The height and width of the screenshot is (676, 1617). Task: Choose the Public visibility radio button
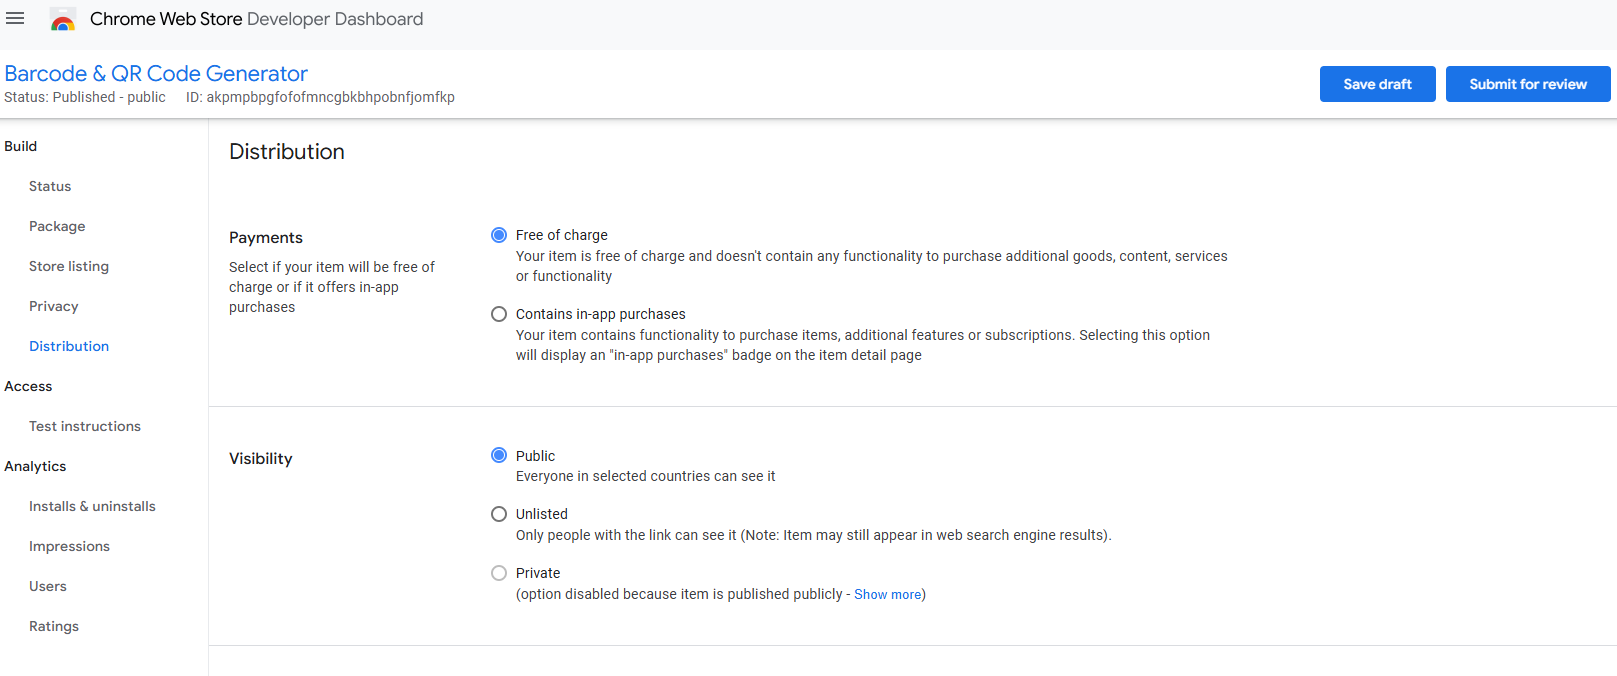pyautogui.click(x=499, y=455)
